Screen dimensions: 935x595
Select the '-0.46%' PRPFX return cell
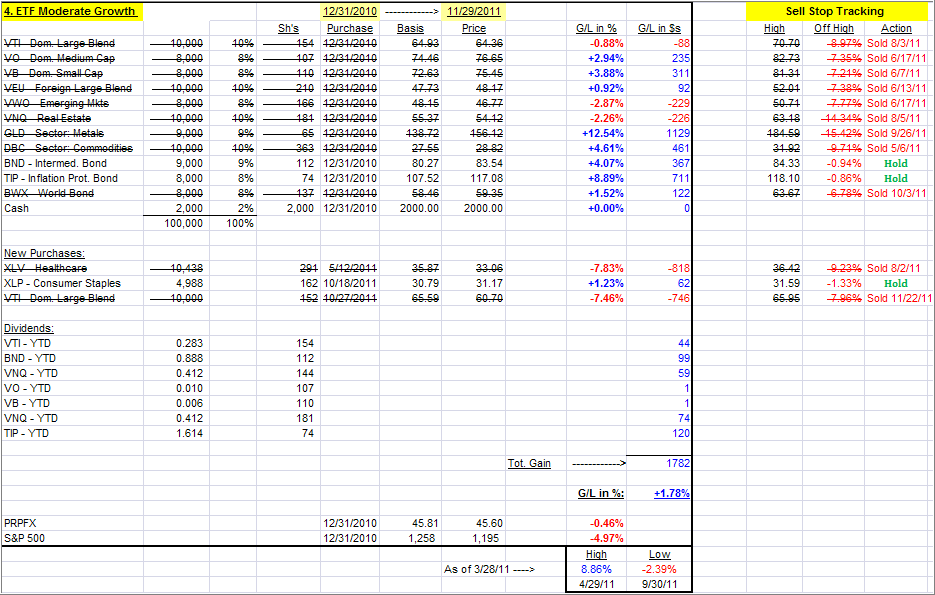(606, 523)
